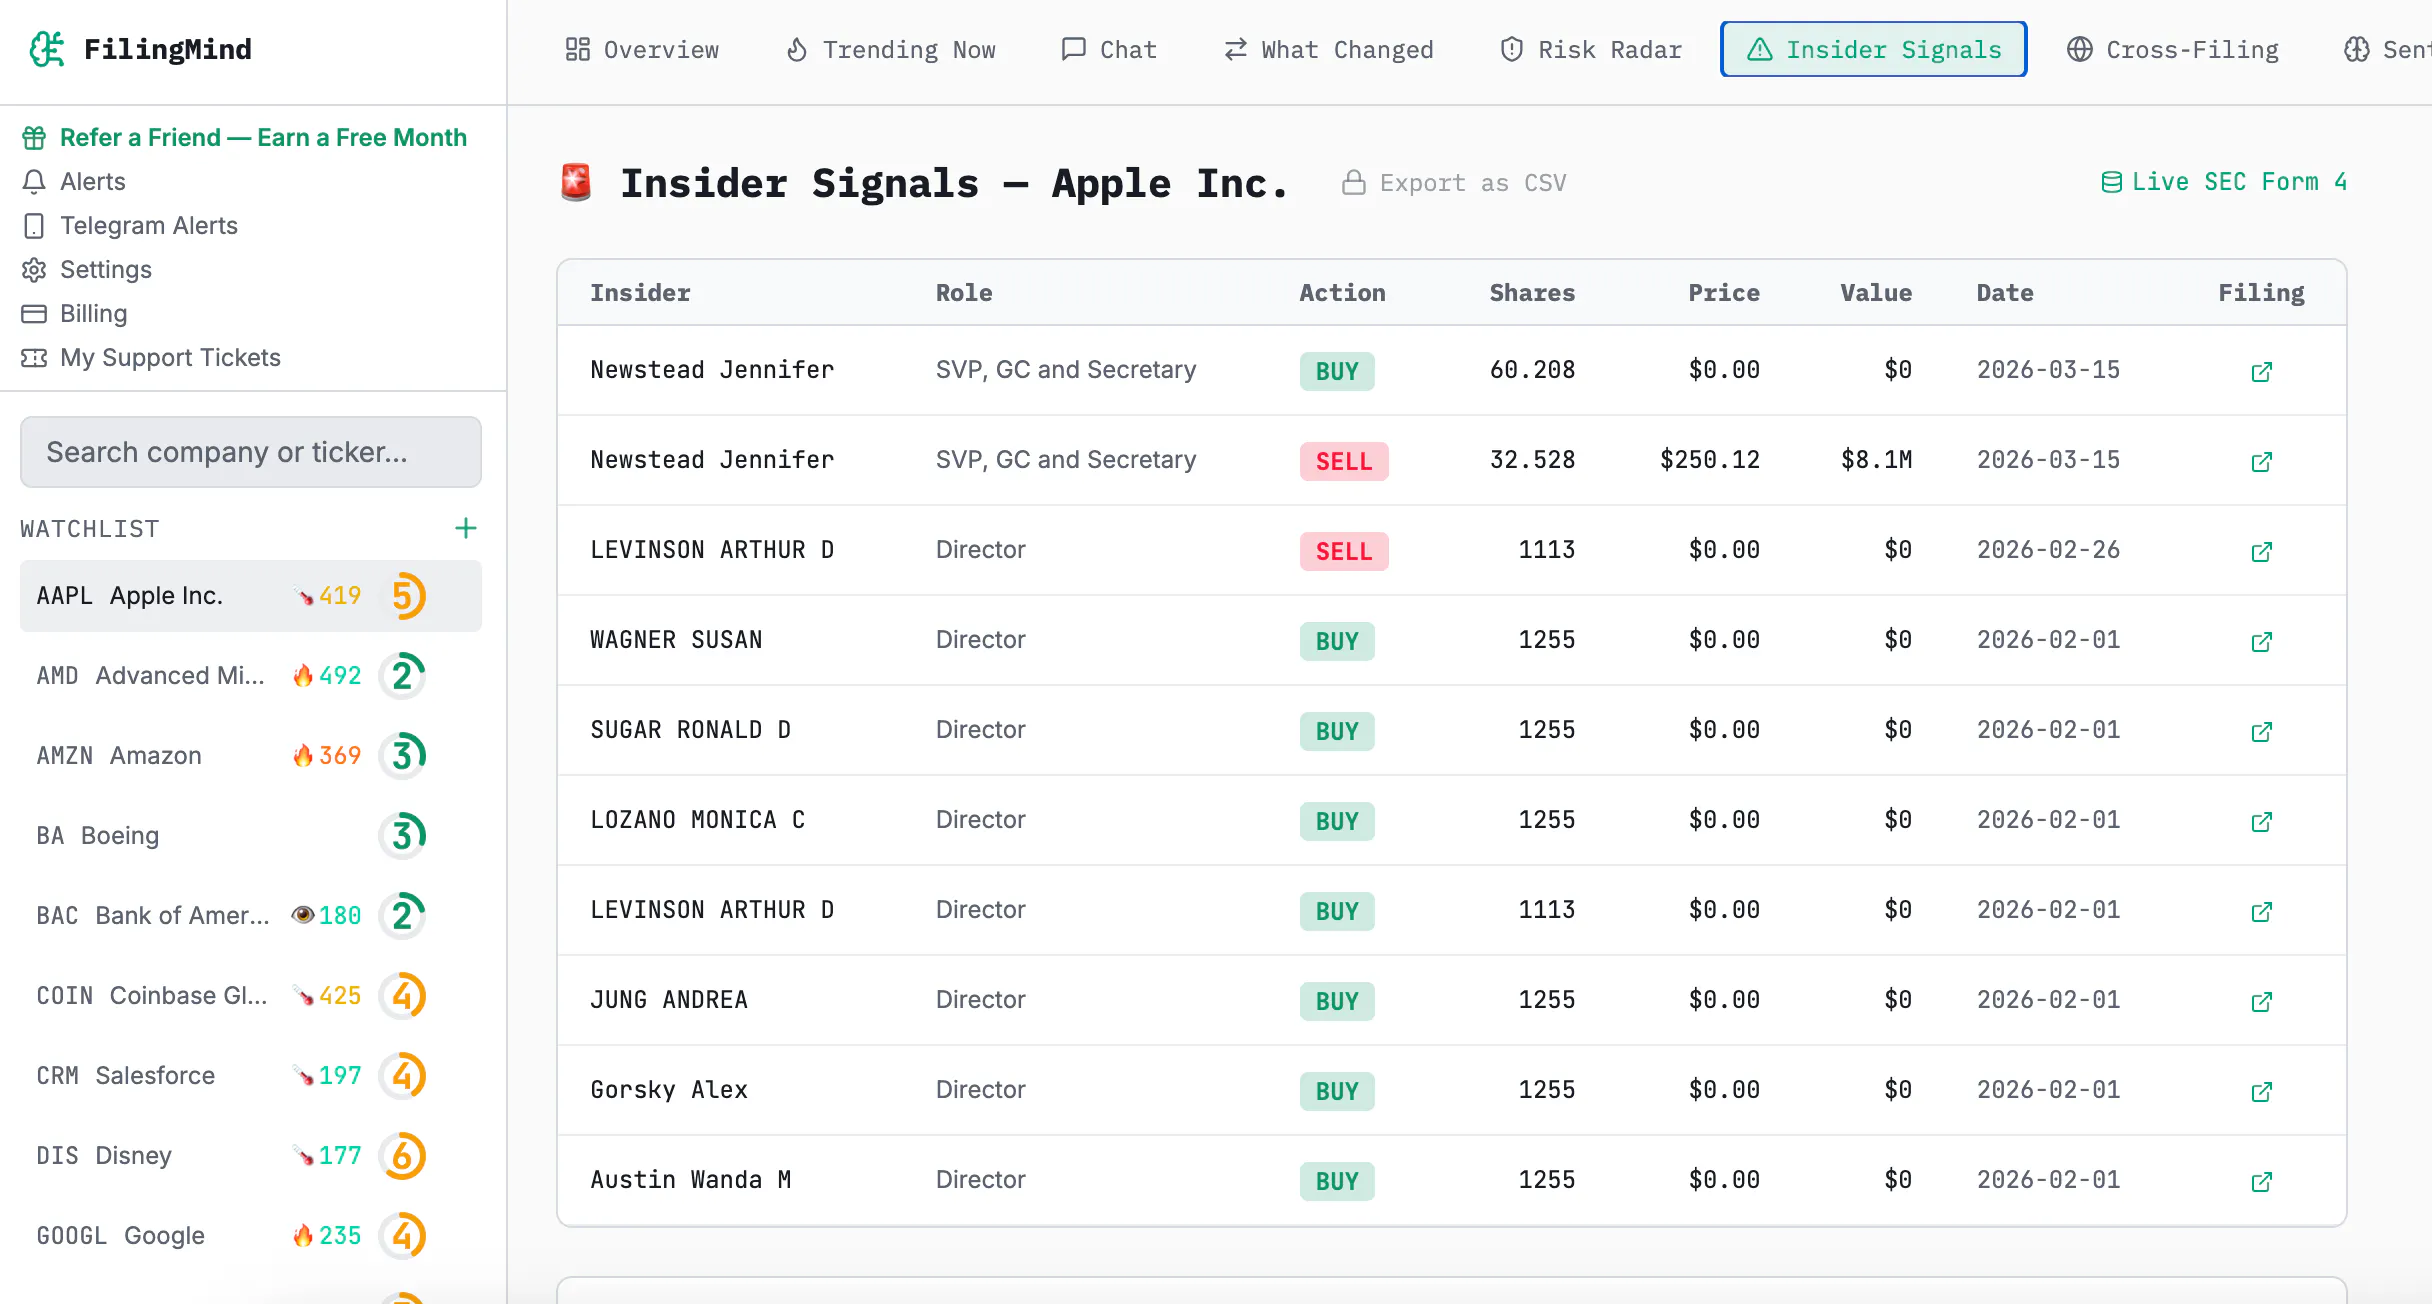Open filing link for SUGAR RONALD D row

[2261, 731]
